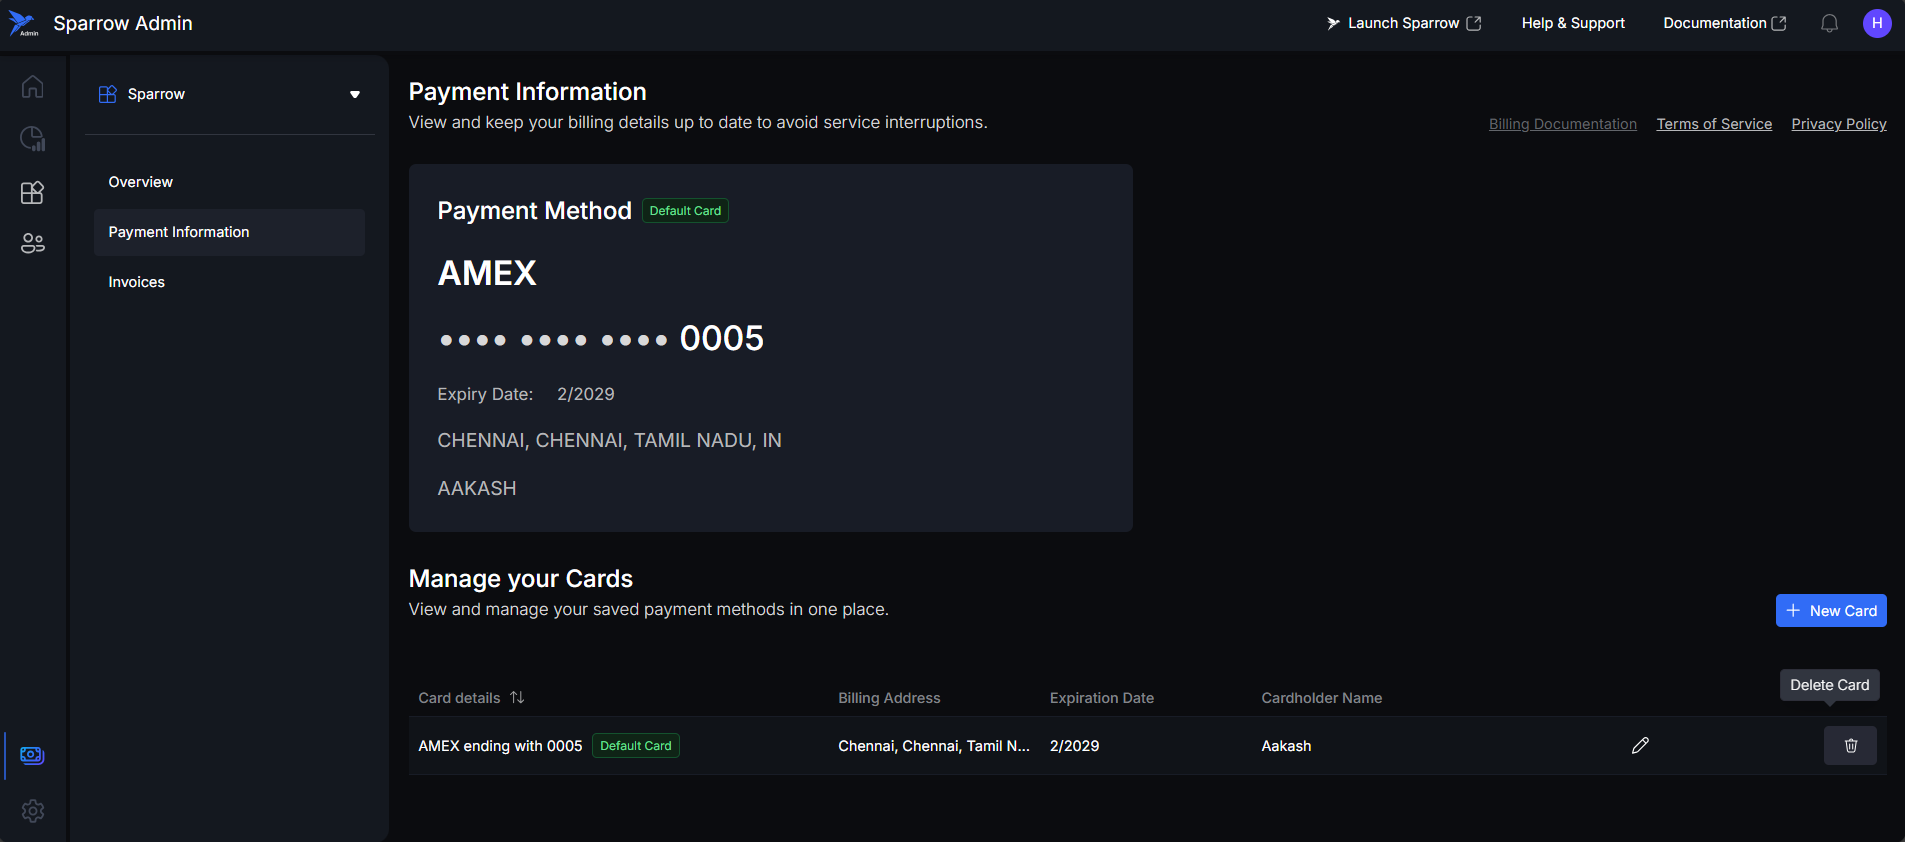This screenshot has height=842, width=1905.
Task: Open the notifications bell
Action: 1829,23
